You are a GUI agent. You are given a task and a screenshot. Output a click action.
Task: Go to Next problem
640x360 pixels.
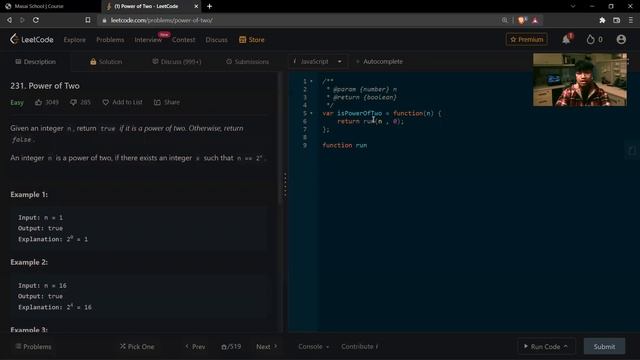[x=267, y=347]
